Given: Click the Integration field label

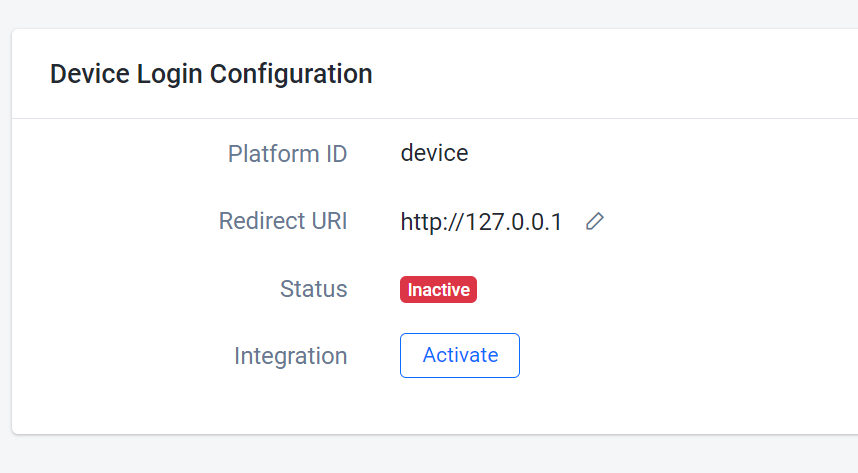Looking at the screenshot, I should click(291, 355).
